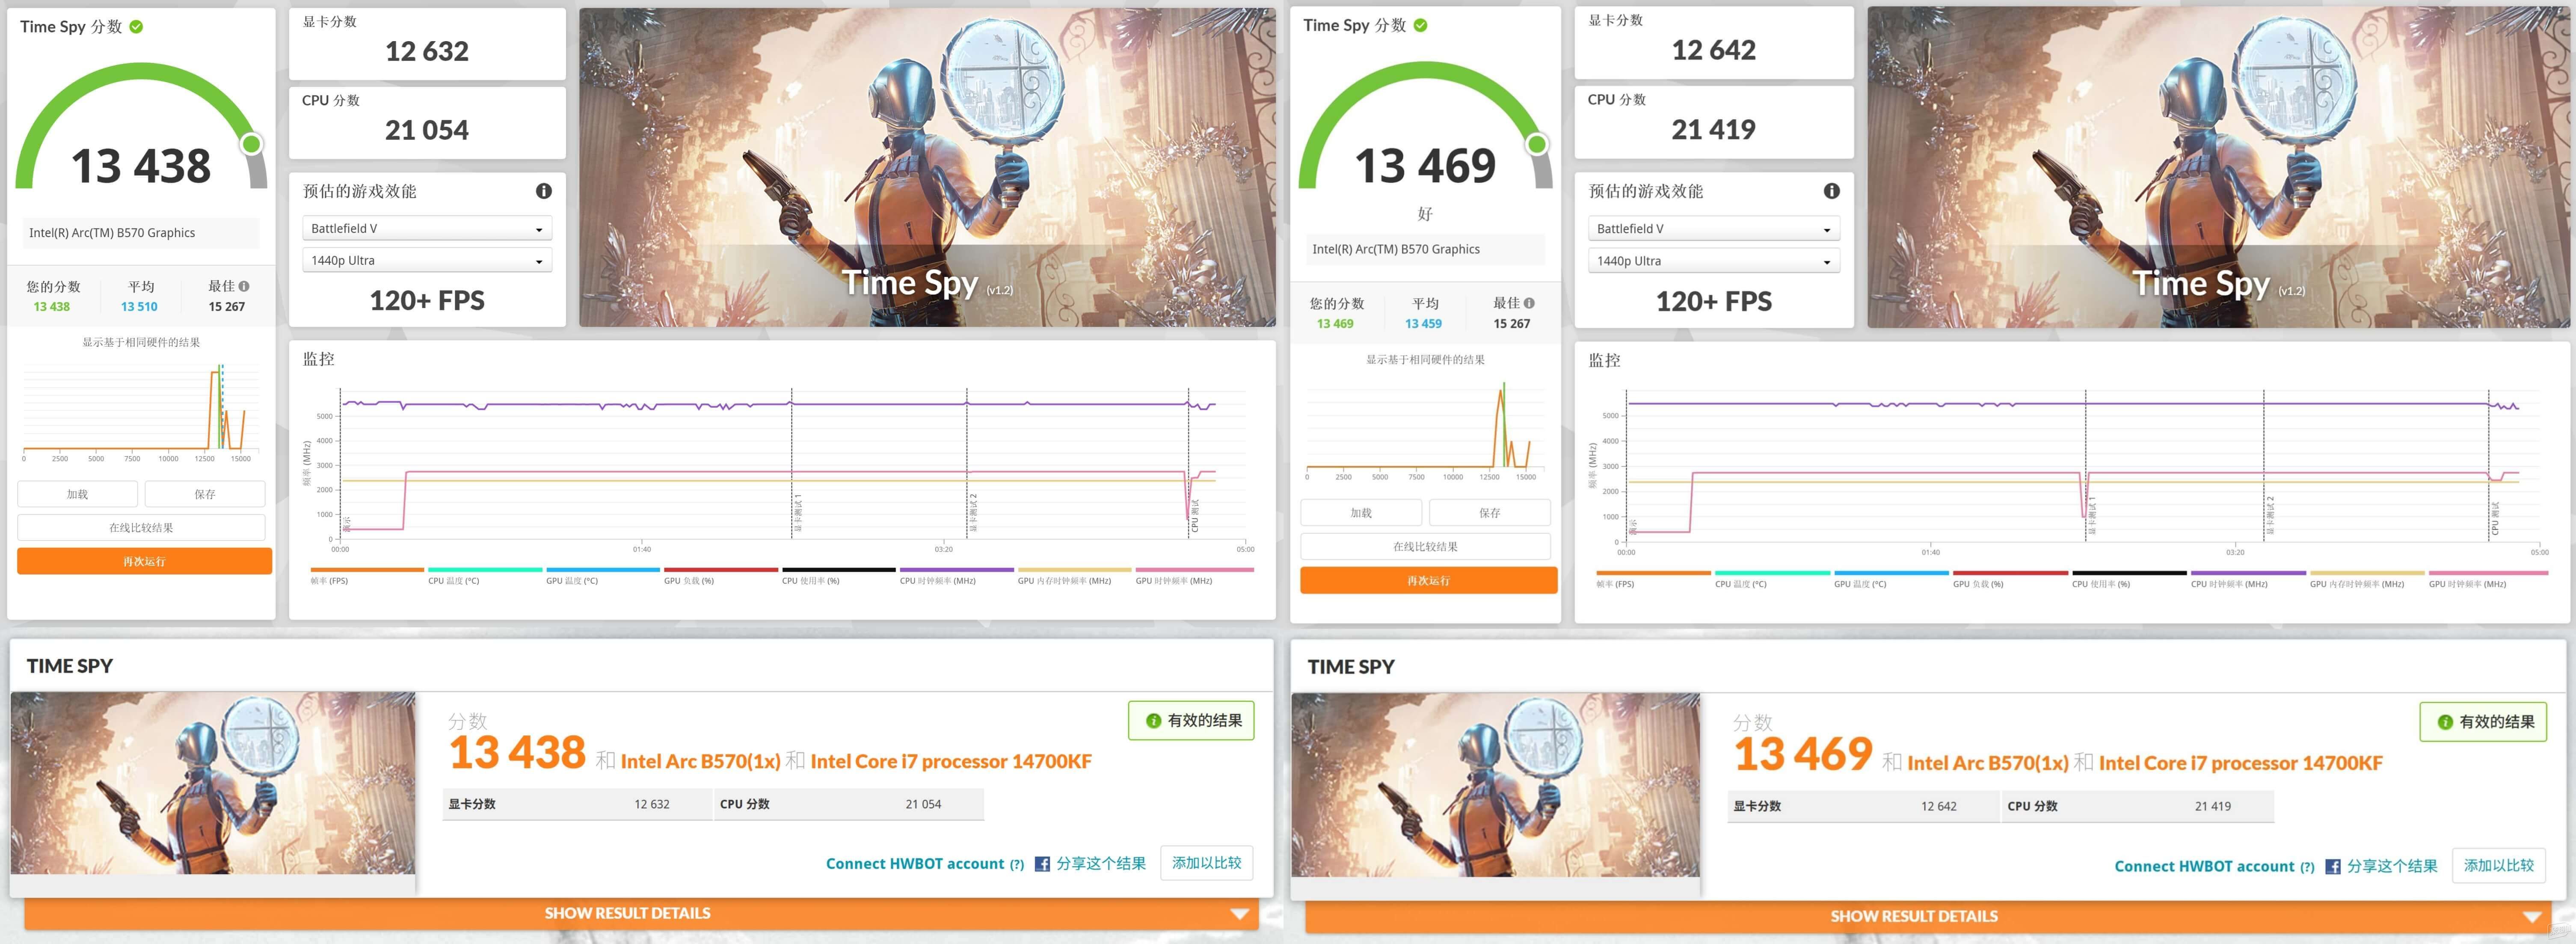
Task: Open 1440p Ultra preset dropdown in left panel
Action: click(427, 261)
